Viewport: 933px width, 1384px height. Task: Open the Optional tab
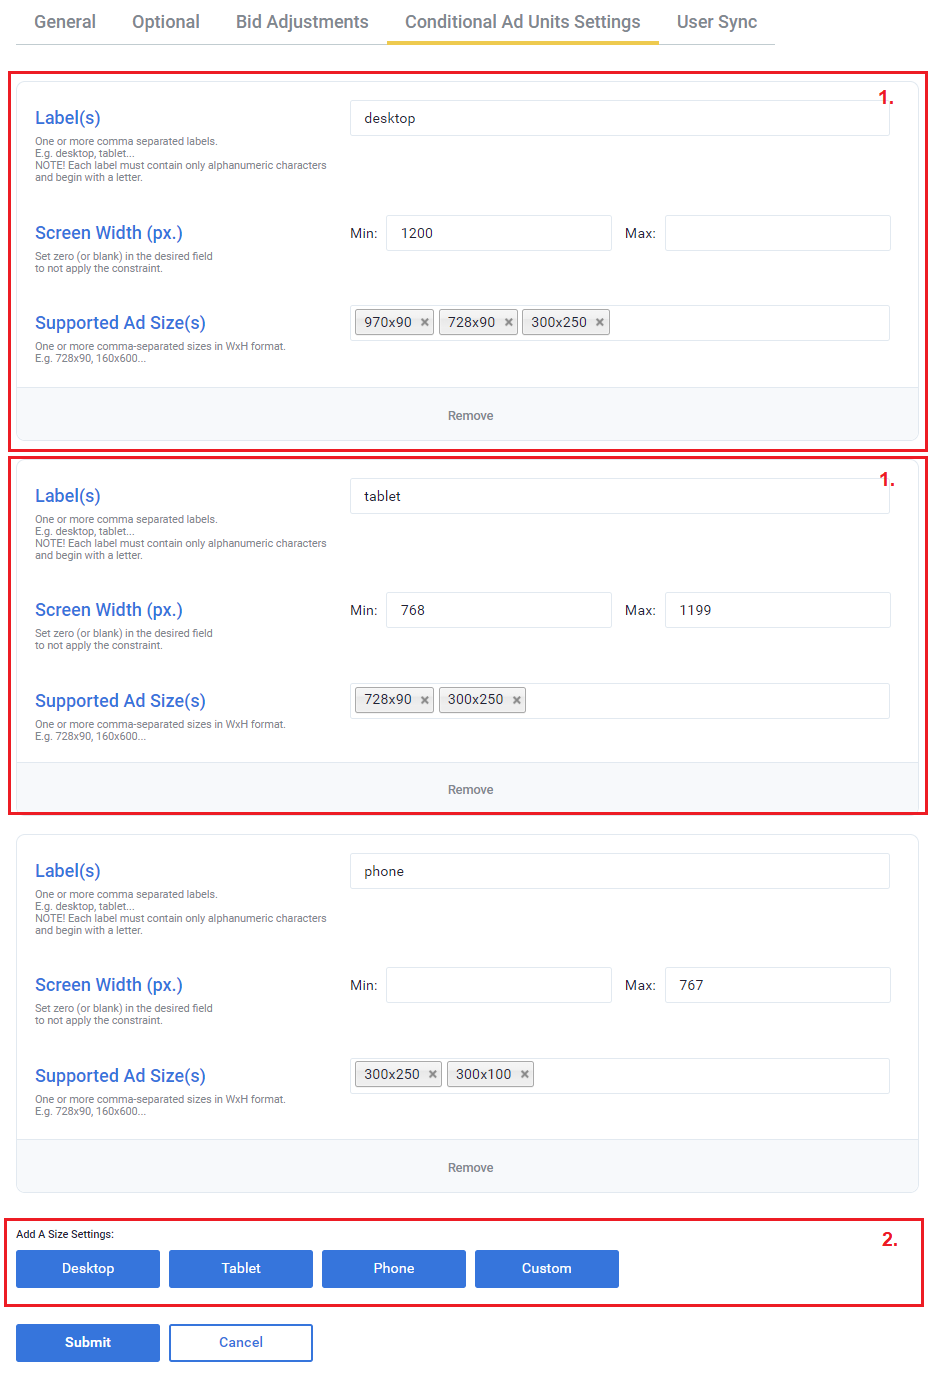click(166, 22)
